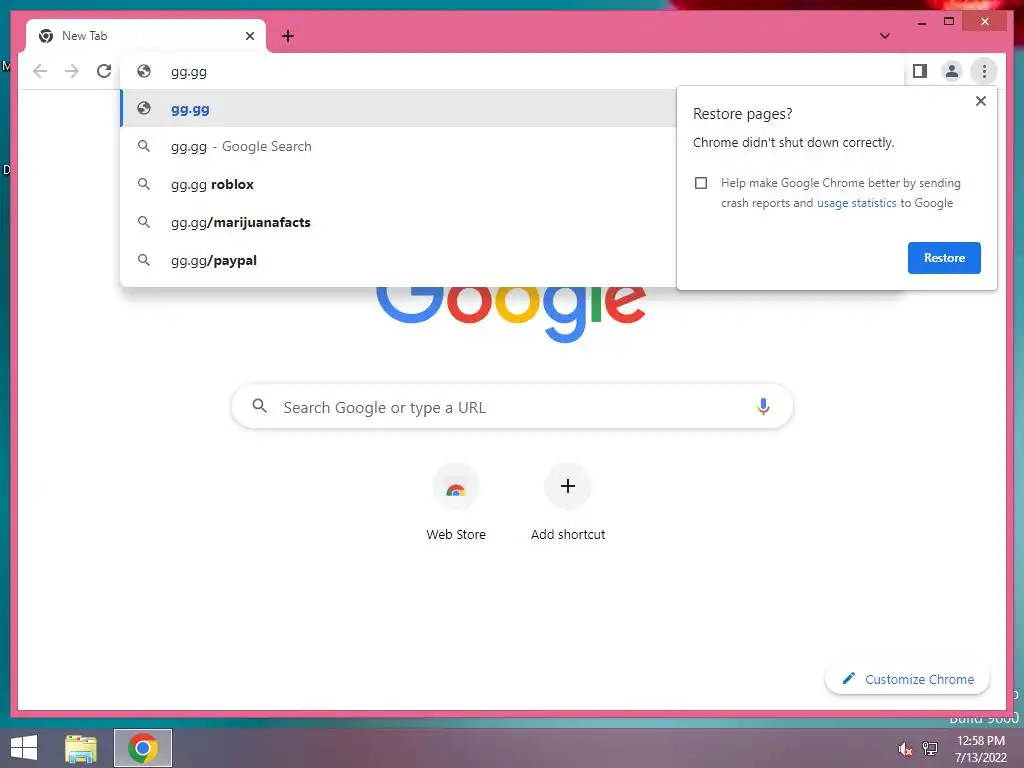The image size is (1024, 768).
Task: Click the muted speaker tray icon
Action: point(905,749)
